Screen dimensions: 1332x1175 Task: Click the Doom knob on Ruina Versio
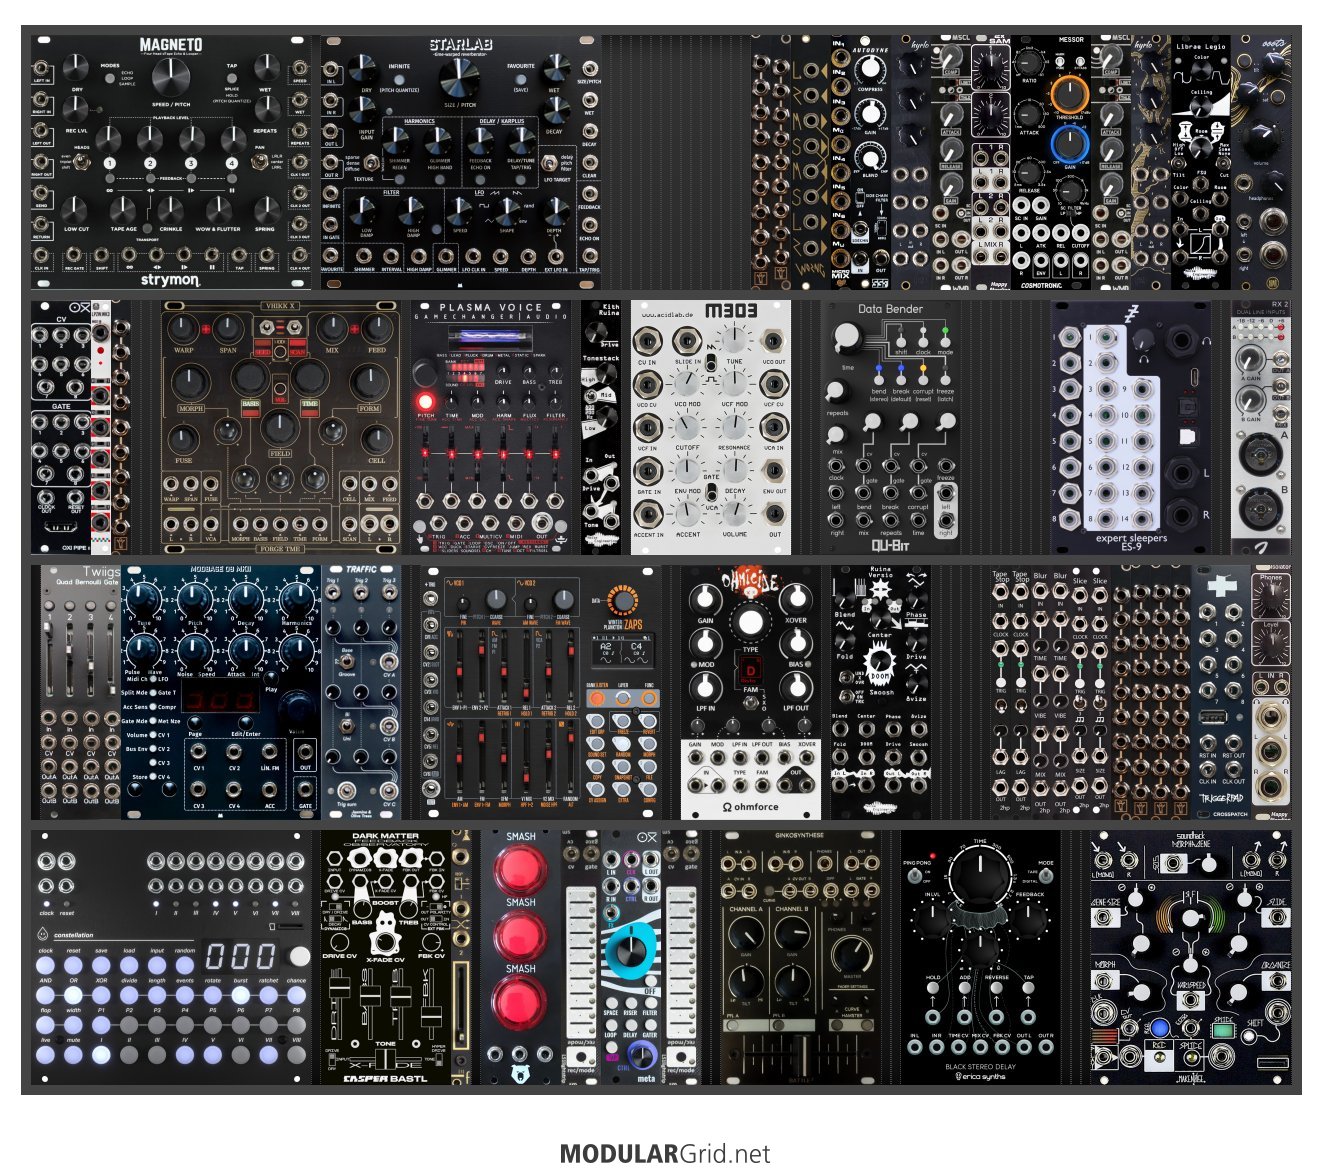click(x=881, y=662)
